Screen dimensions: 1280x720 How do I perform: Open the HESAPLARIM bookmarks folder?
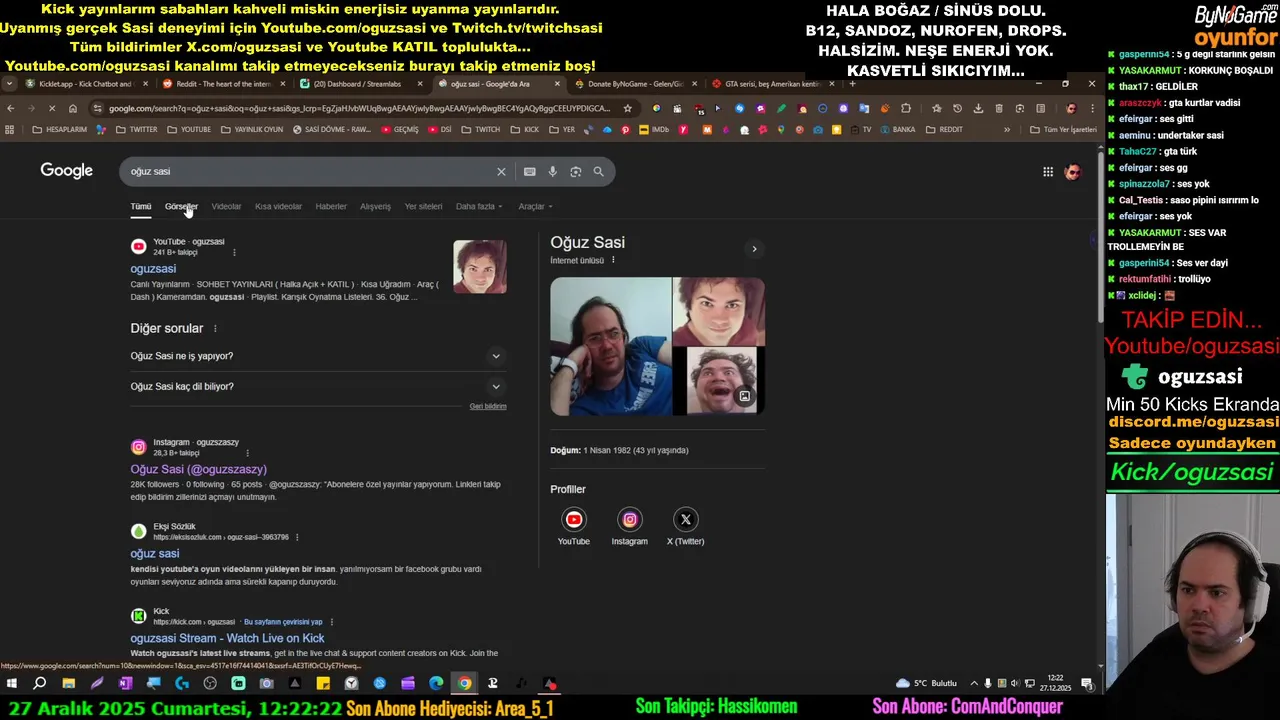tap(60, 130)
